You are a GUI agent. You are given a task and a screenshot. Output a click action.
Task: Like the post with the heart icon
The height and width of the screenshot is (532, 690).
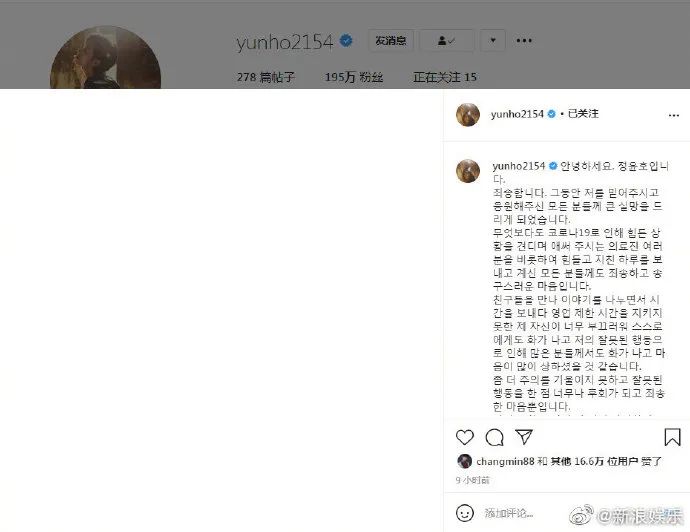click(x=465, y=437)
